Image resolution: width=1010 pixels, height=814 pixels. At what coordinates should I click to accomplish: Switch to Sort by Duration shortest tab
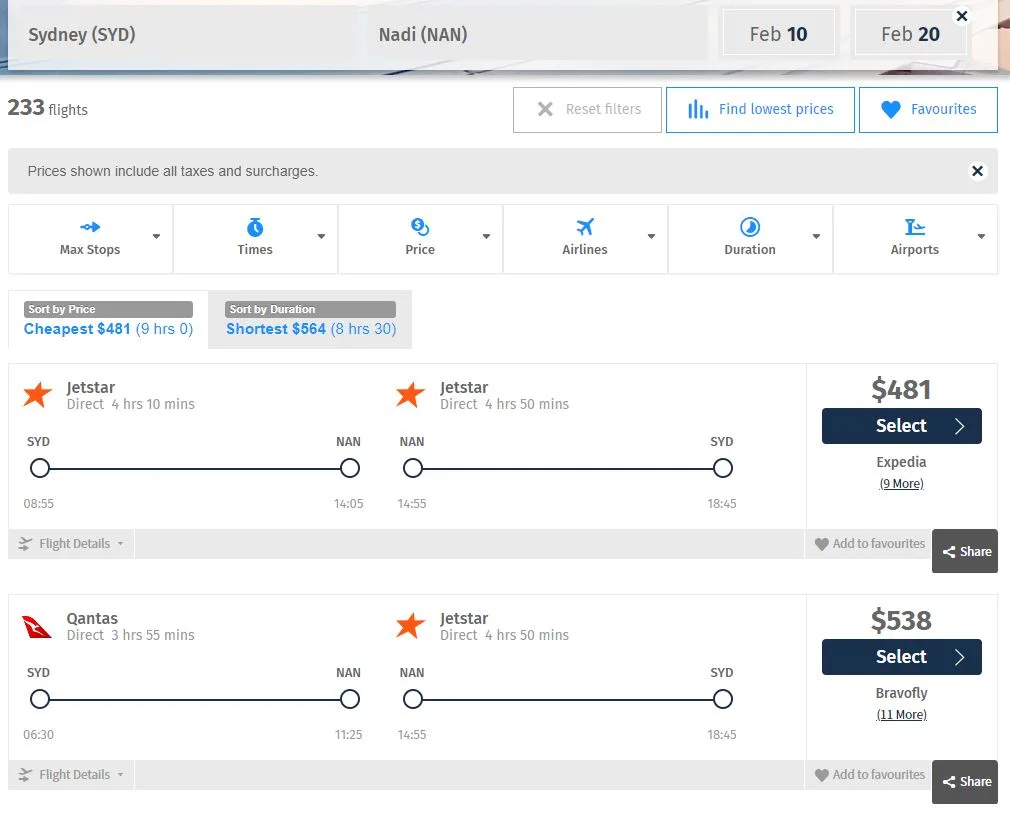(310, 319)
